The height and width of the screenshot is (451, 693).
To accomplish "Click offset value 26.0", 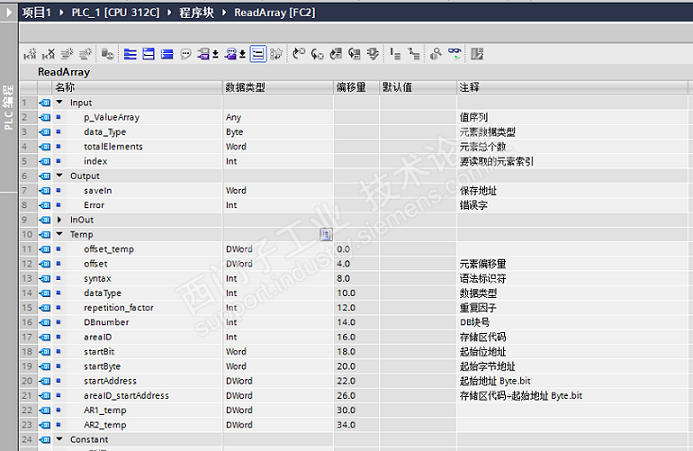I will (346, 395).
